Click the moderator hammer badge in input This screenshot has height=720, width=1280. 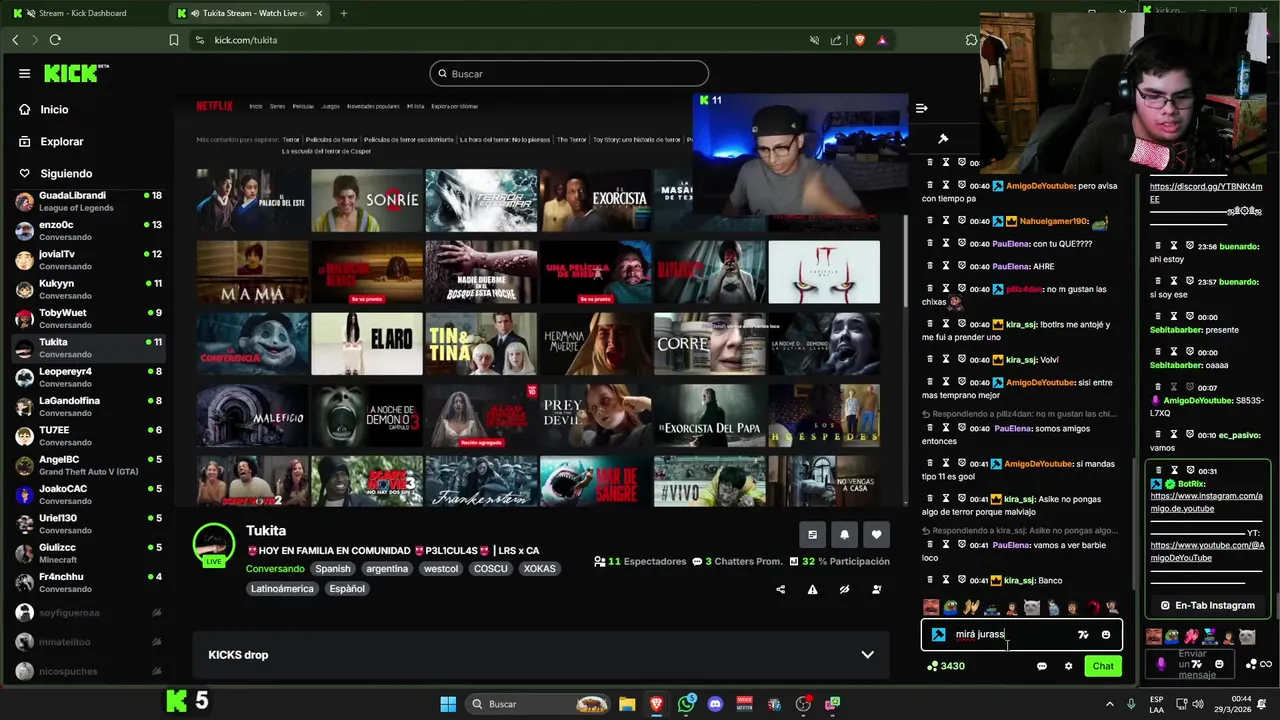click(938, 634)
